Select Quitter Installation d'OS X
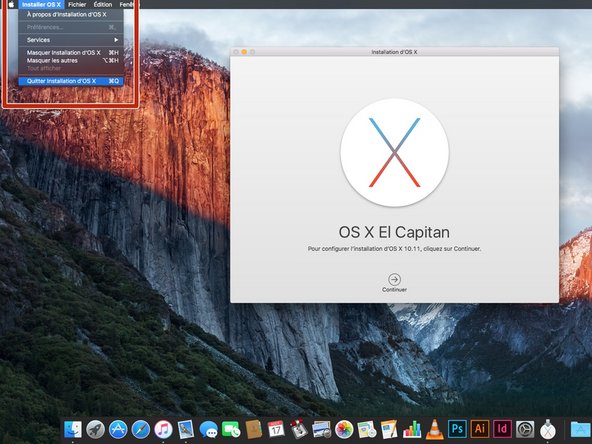This screenshot has width=592, height=444. [71, 81]
